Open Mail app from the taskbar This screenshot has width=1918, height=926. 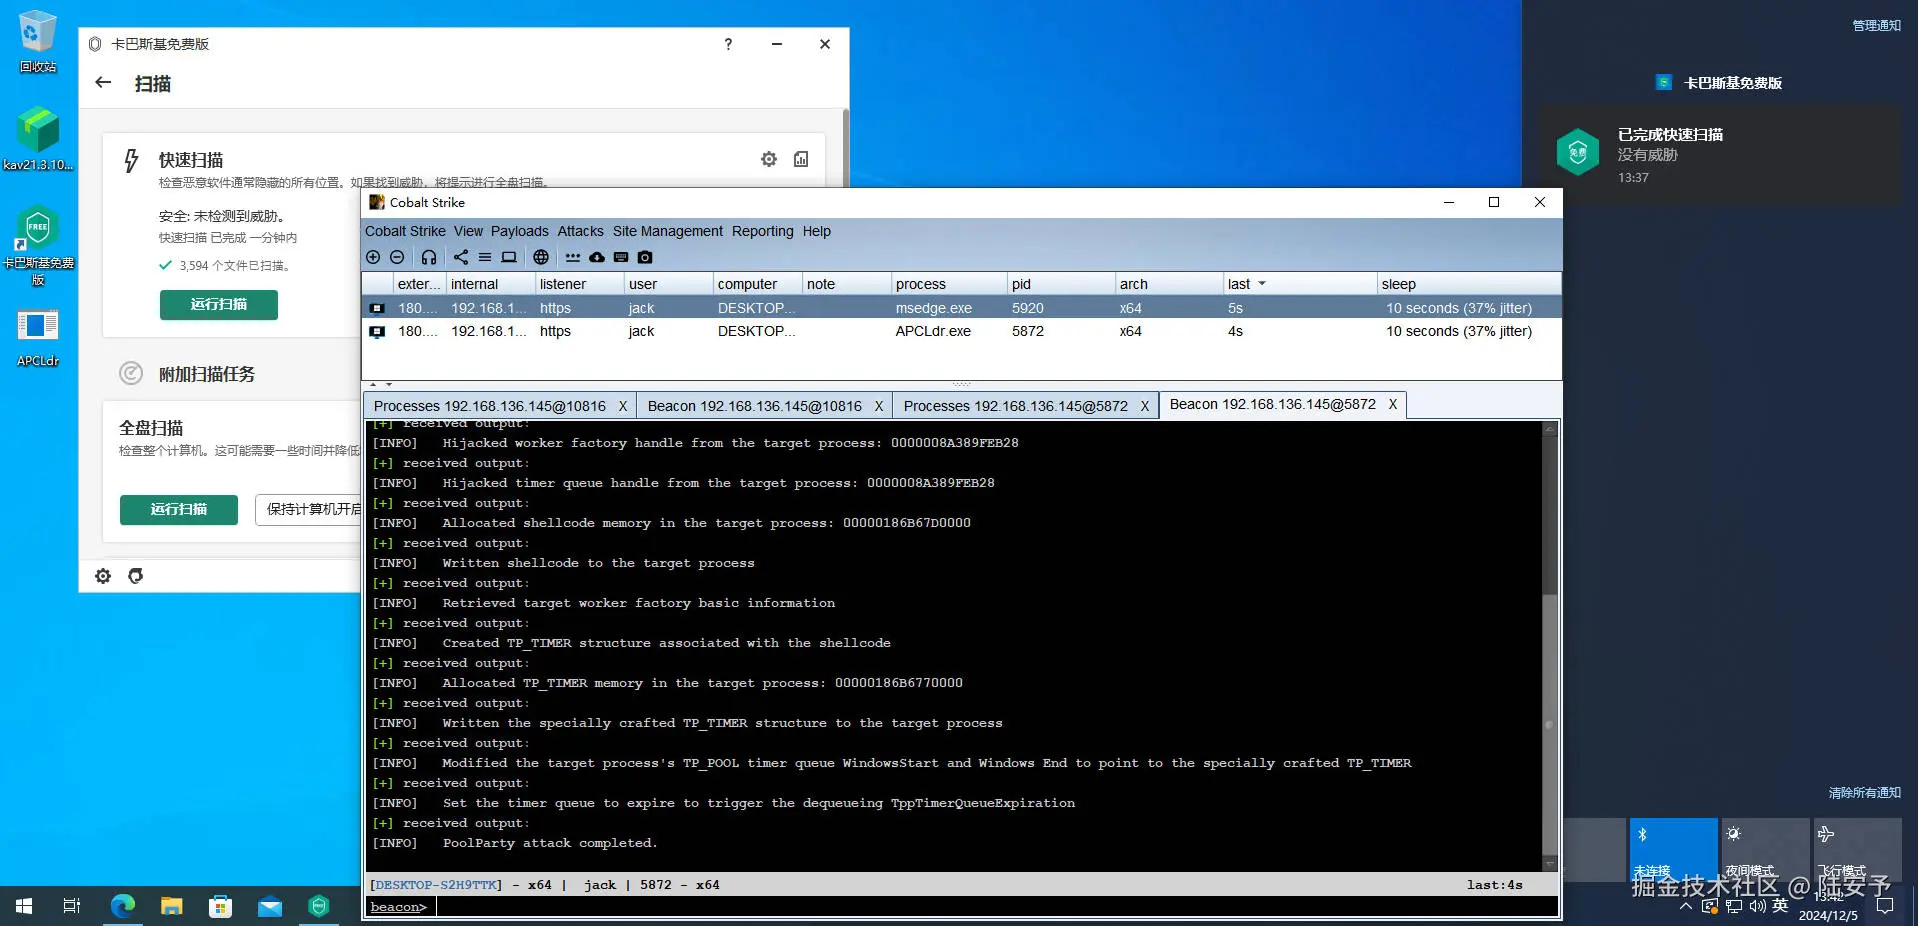click(x=270, y=906)
